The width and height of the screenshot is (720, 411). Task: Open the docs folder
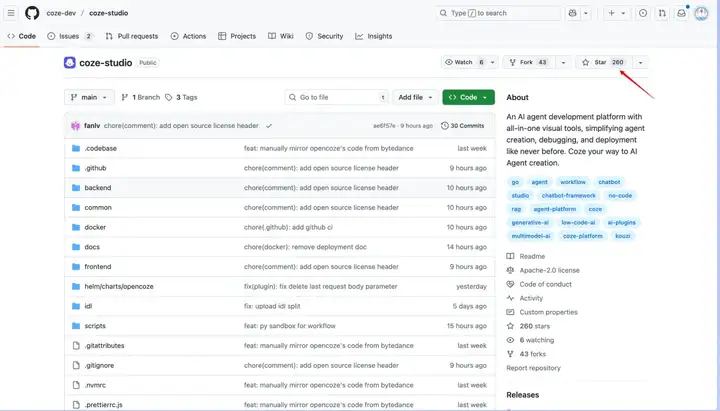coord(92,247)
